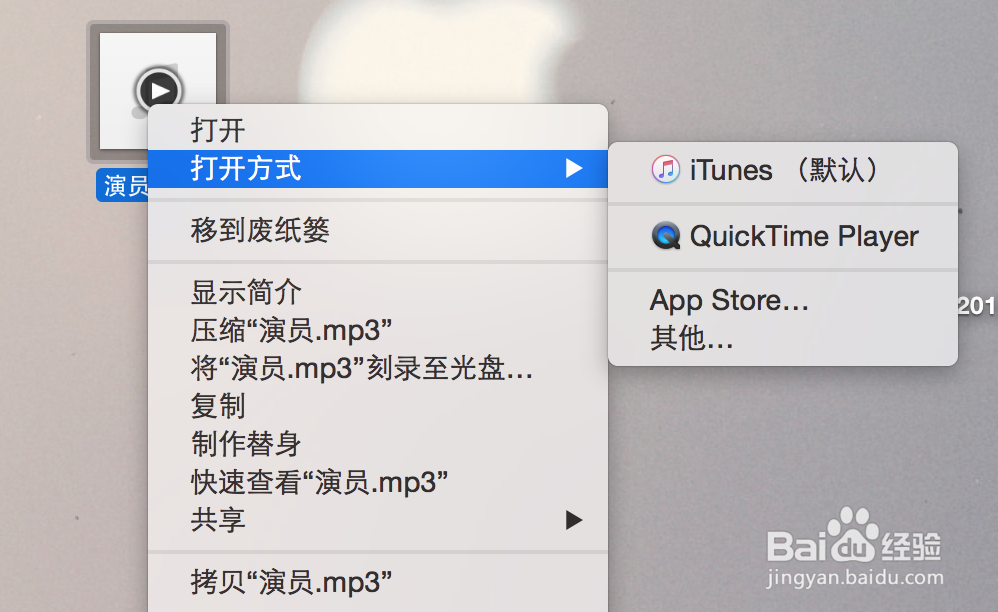Choose 移到废纸篓 to trash the file
The height and width of the screenshot is (612, 998).
[377, 230]
